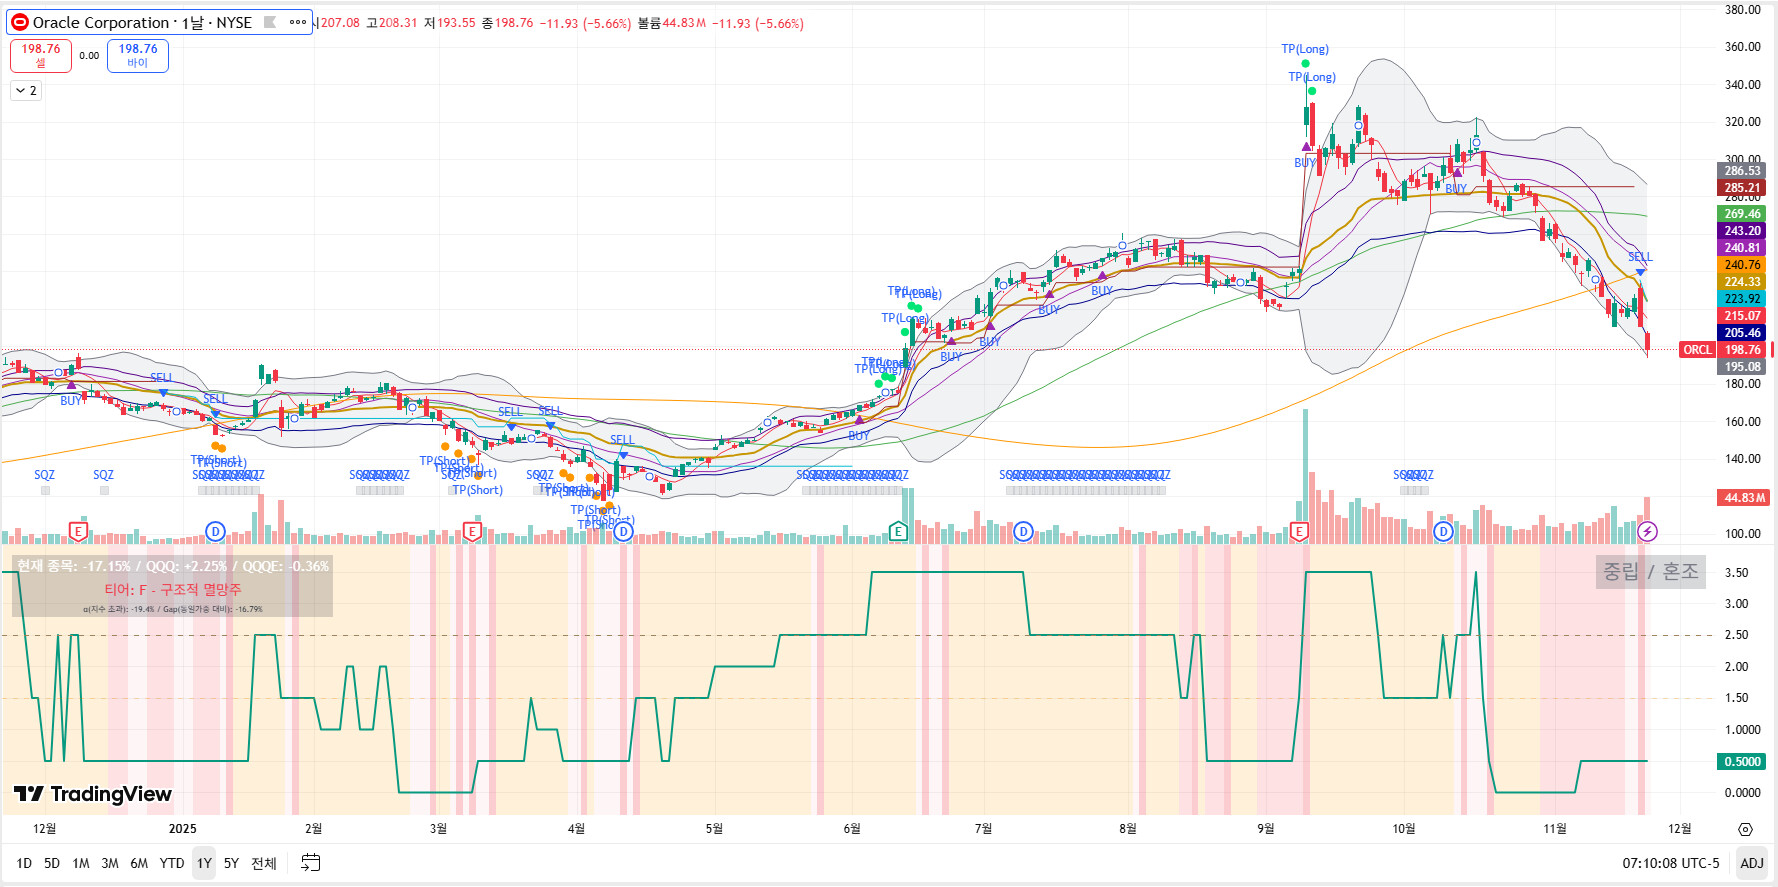This screenshot has height=887, width=1778.
Task: Open the three-dot more menu in the symbol legend
Action: (x=298, y=22)
